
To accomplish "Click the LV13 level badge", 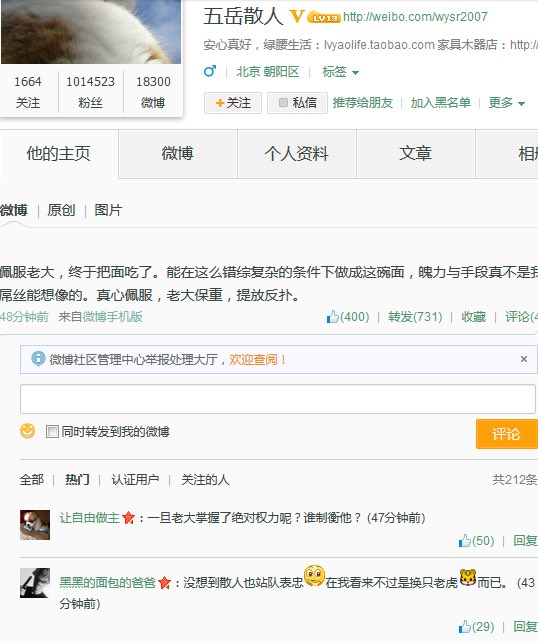I will click(324, 18).
